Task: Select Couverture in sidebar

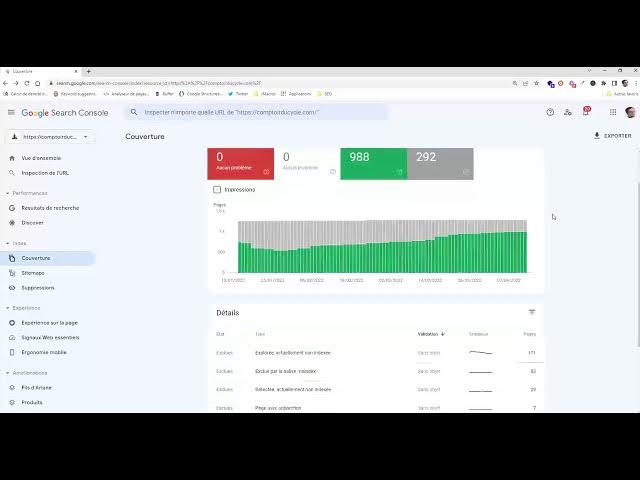Action: [x=48, y=258]
